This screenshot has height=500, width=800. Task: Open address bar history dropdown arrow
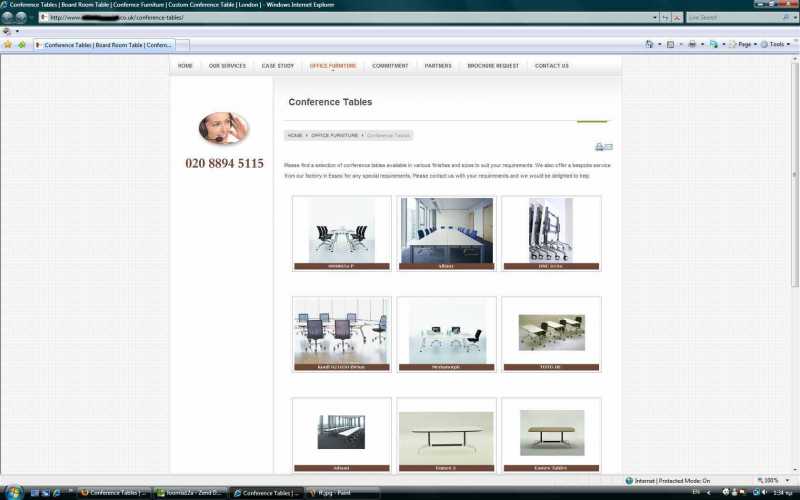(x=655, y=17)
